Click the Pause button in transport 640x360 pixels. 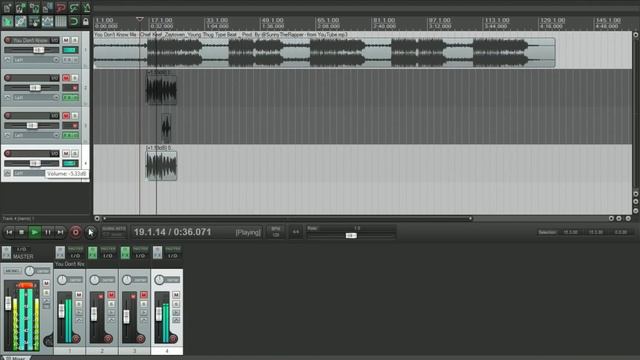(x=48, y=232)
